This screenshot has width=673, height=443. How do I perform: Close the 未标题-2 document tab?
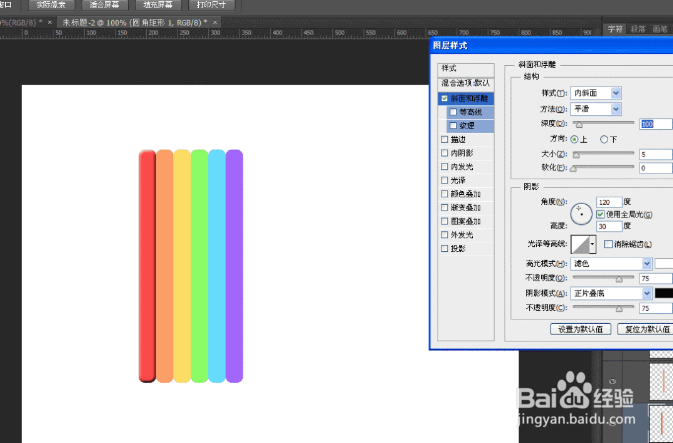215,22
